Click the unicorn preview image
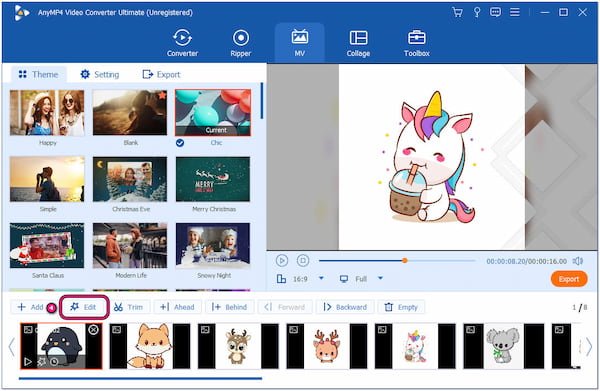The image size is (600, 391). pyautogui.click(x=432, y=157)
